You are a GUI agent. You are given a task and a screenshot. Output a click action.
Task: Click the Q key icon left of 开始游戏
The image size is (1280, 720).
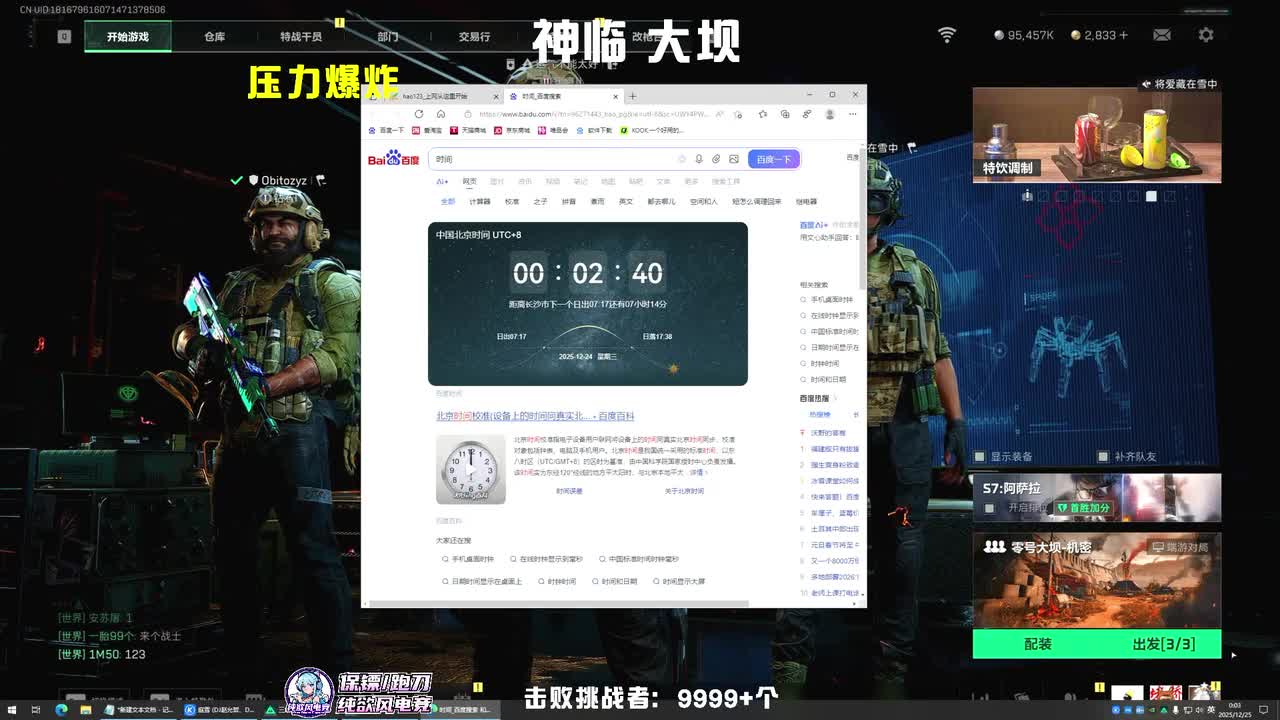click(64, 36)
